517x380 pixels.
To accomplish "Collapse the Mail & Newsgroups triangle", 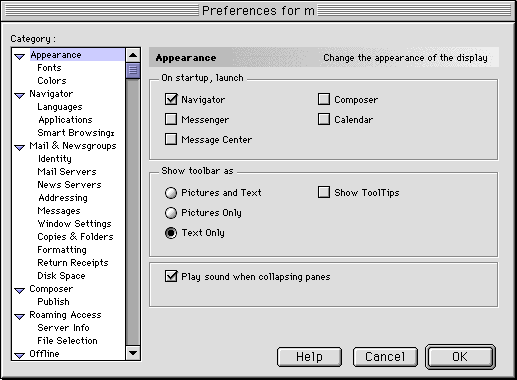I will (x=20, y=148).
